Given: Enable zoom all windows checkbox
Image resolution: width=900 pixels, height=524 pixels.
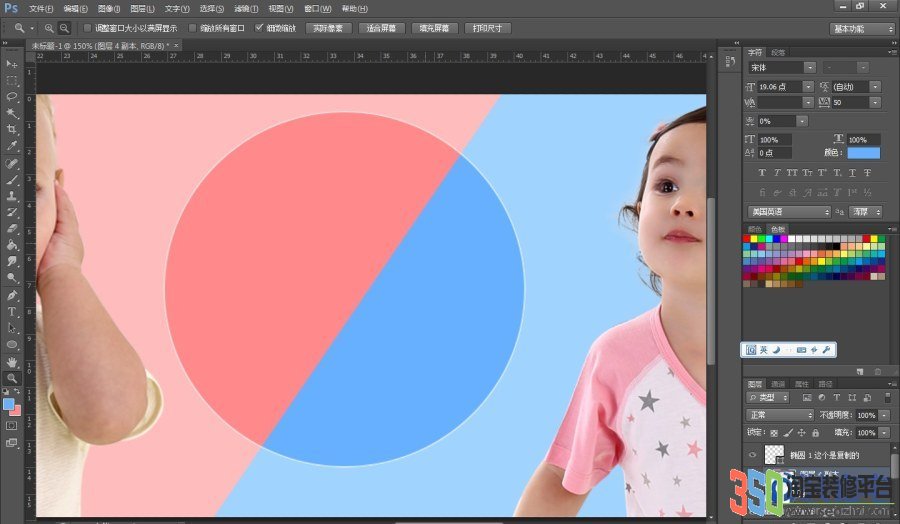Looking at the screenshot, I should [192, 28].
